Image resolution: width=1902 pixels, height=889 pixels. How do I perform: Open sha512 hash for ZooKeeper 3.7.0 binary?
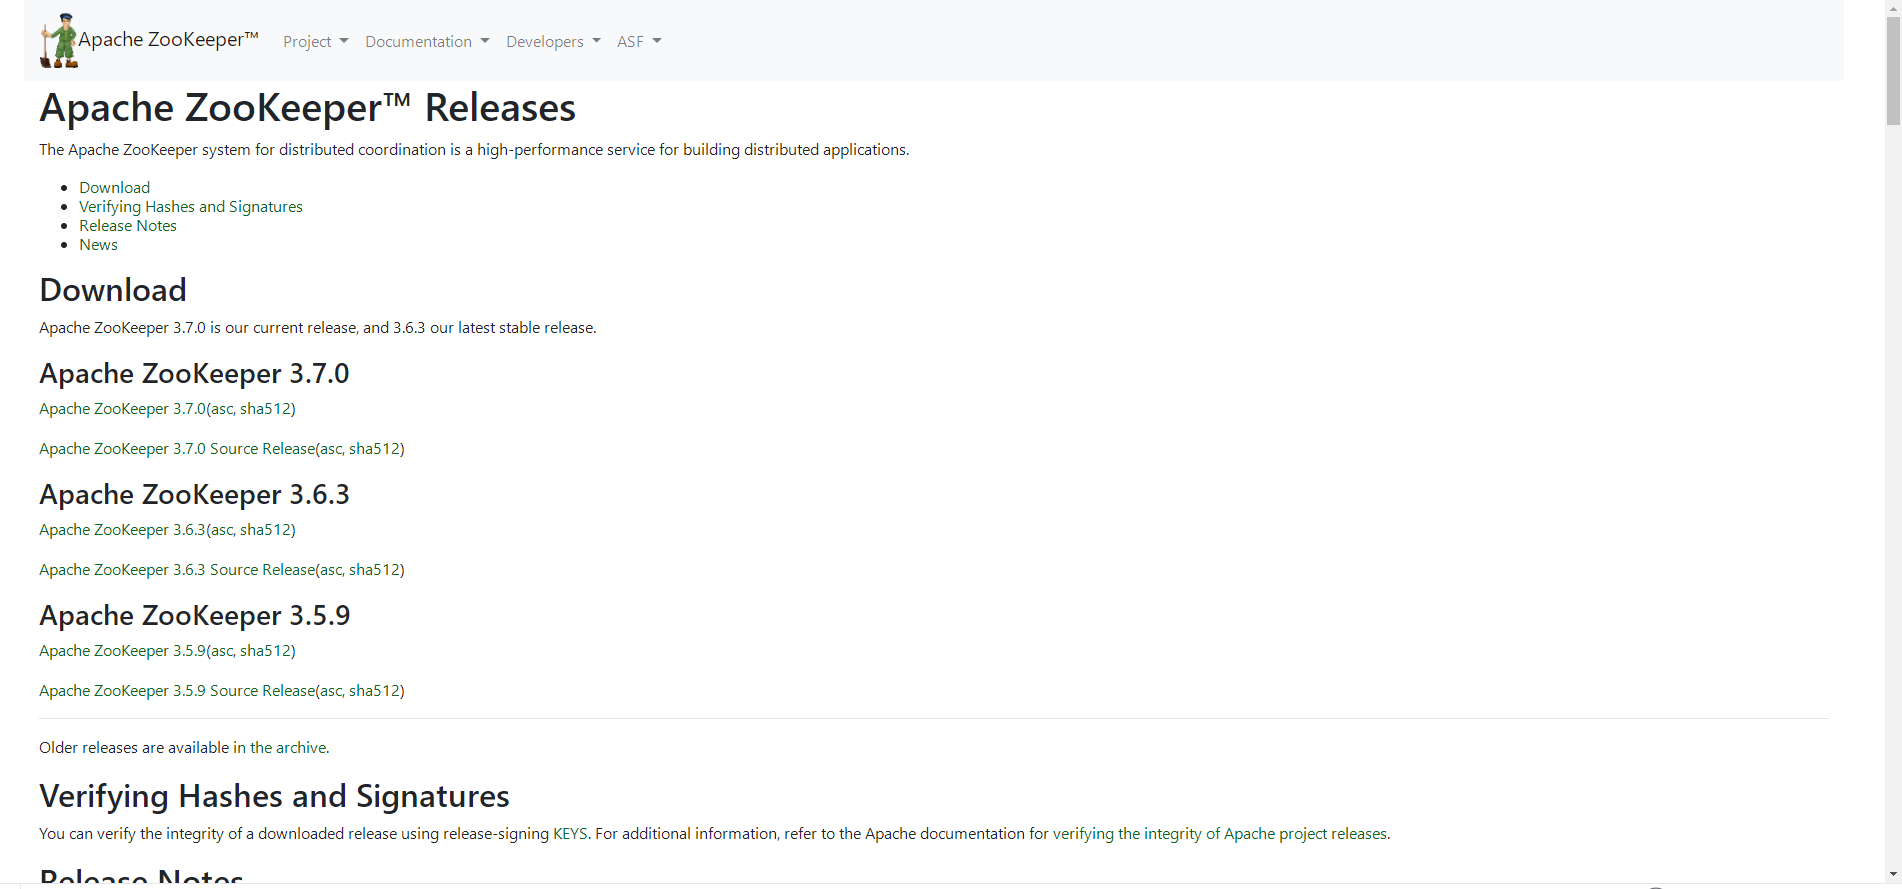265,409
